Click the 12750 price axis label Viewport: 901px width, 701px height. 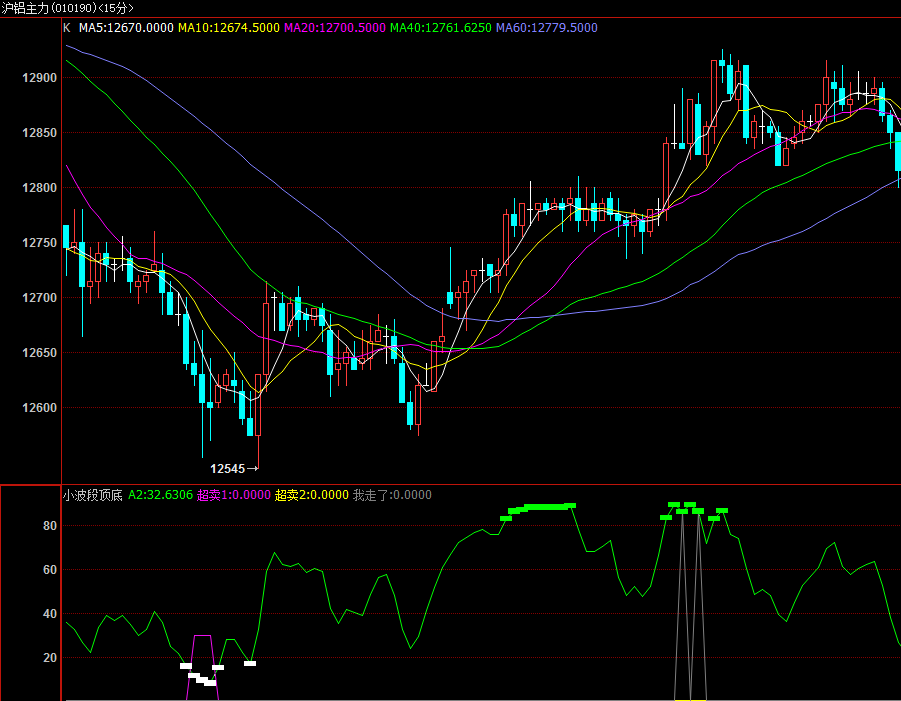pos(40,243)
